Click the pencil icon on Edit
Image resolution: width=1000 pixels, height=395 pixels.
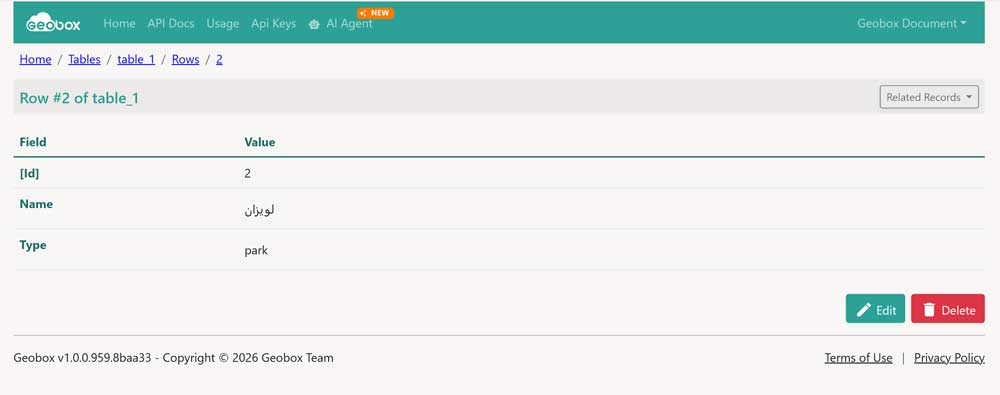pyautogui.click(x=864, y=310)
